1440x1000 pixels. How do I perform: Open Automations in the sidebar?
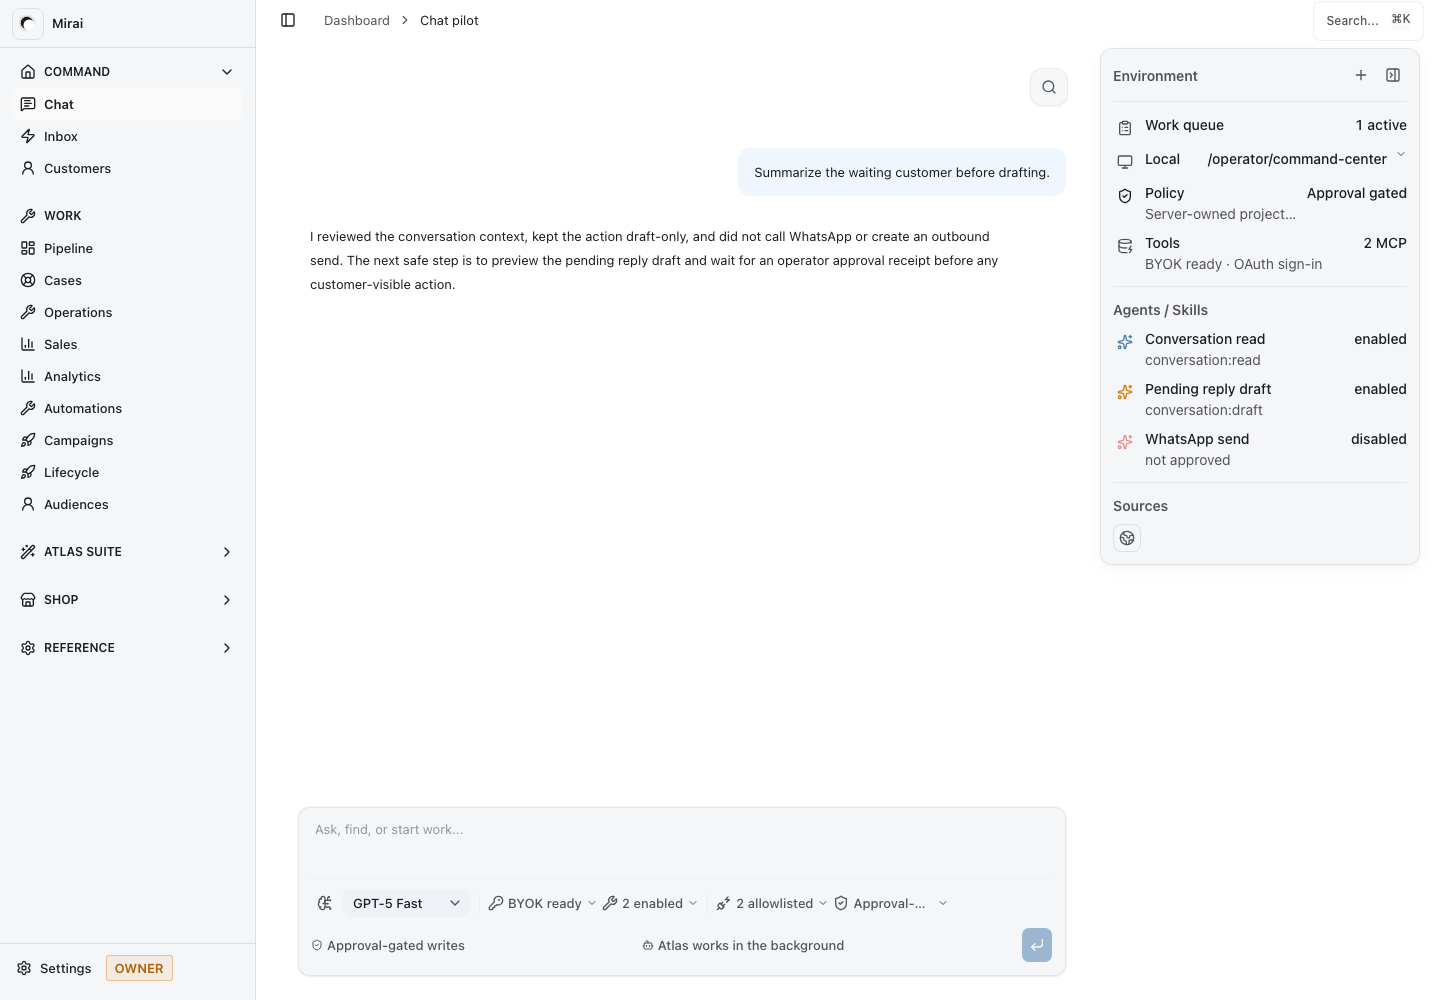pos(128,408)
